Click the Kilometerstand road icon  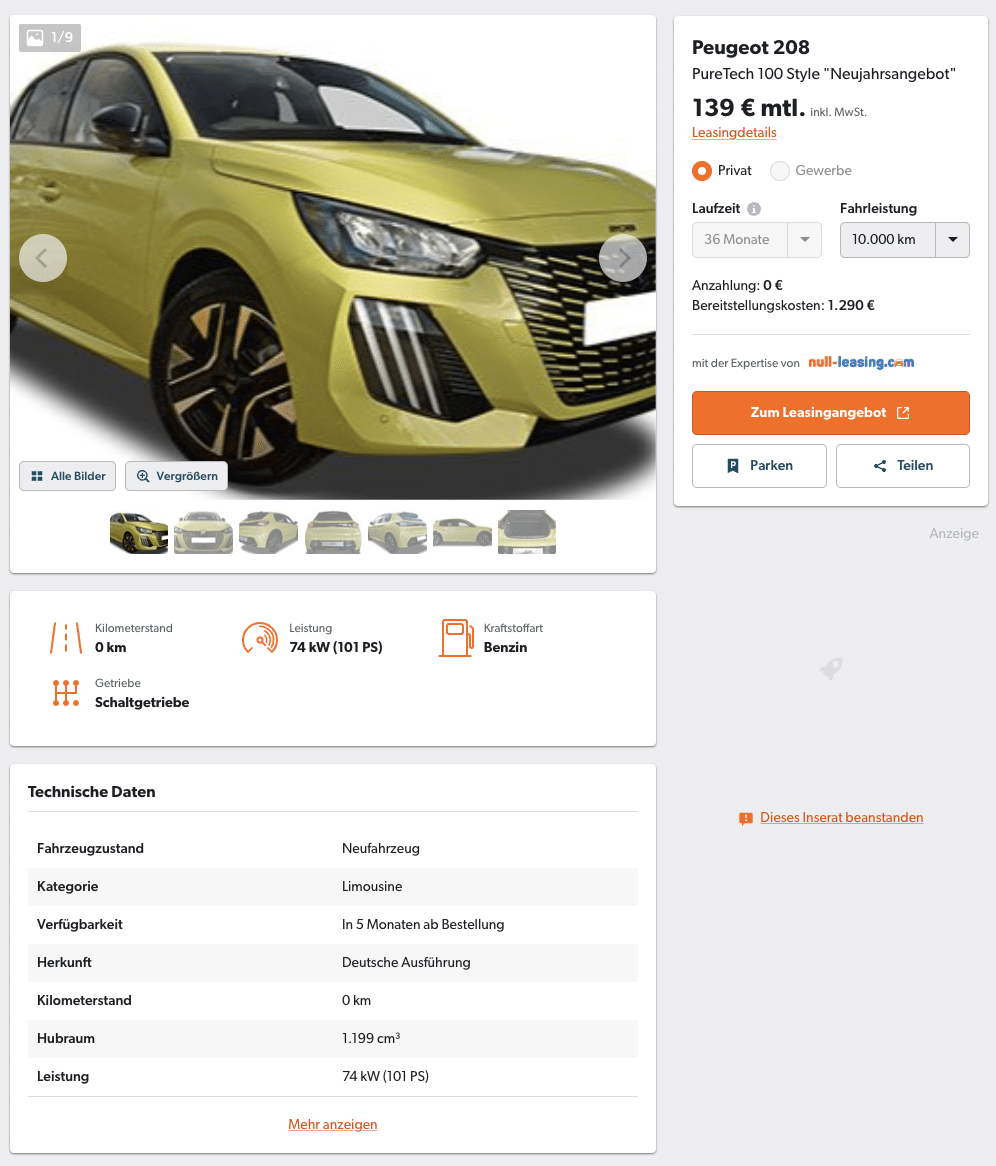point(66,638)
